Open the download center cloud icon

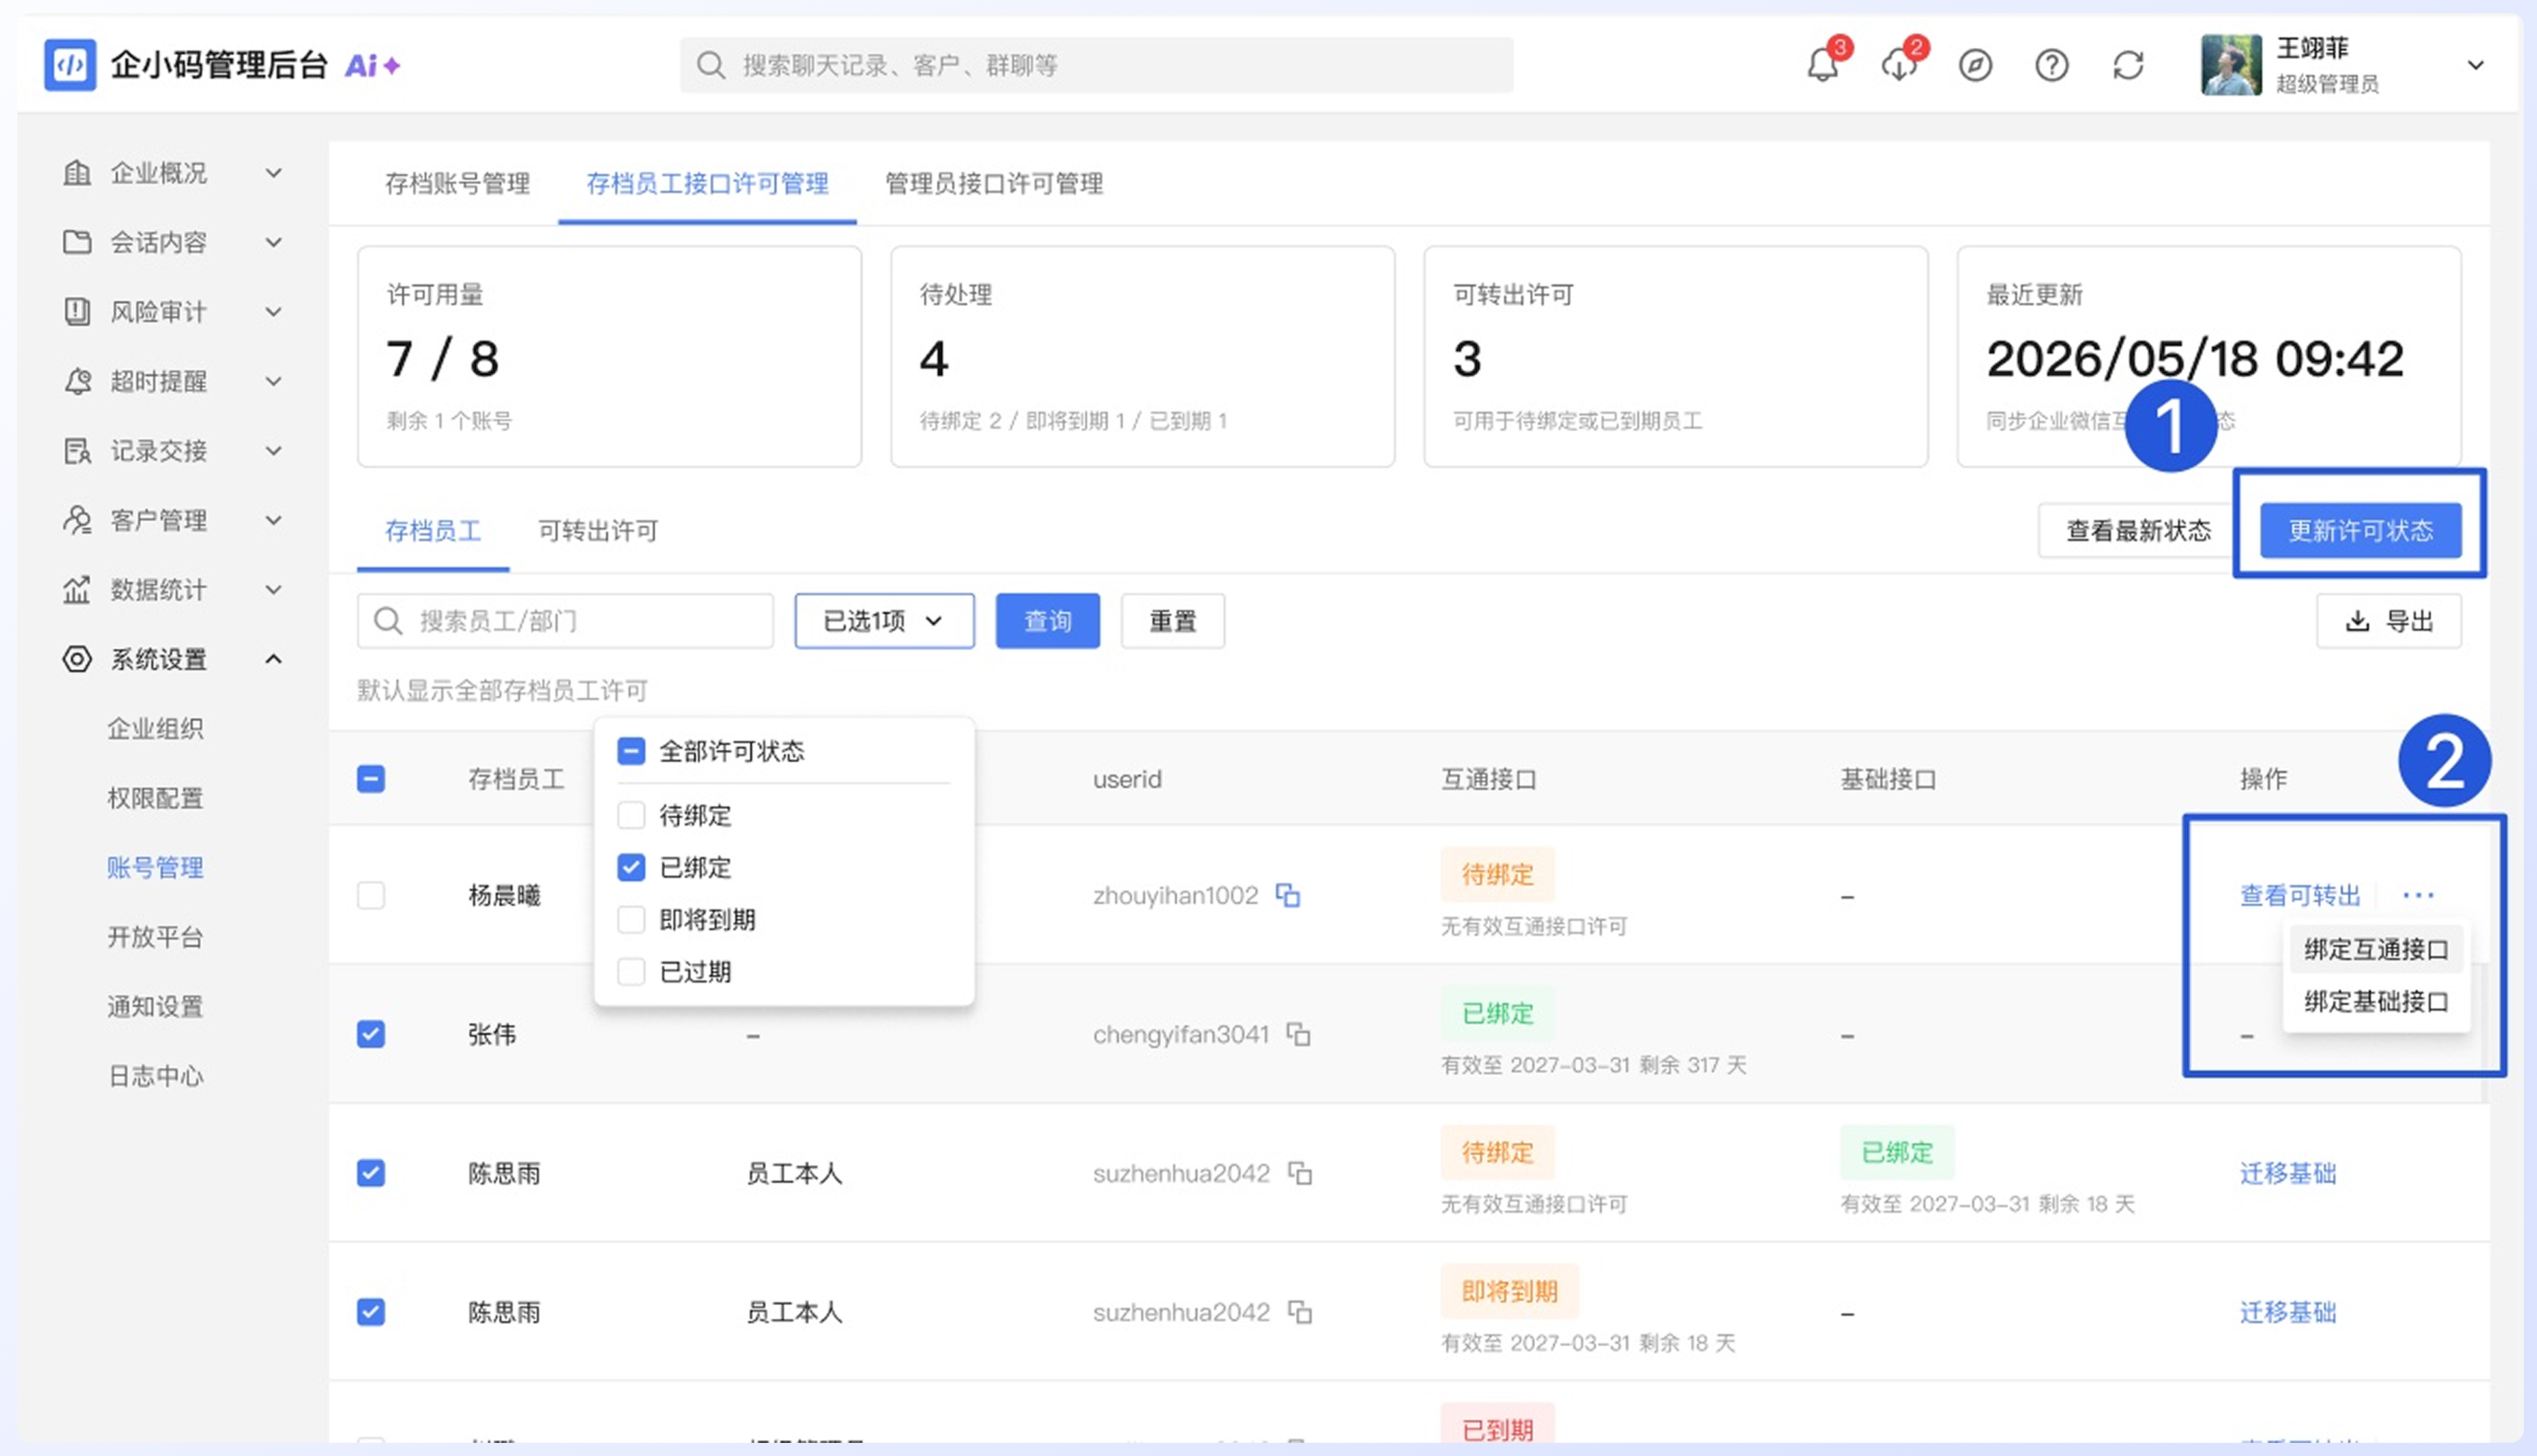tap(1898, 66)
